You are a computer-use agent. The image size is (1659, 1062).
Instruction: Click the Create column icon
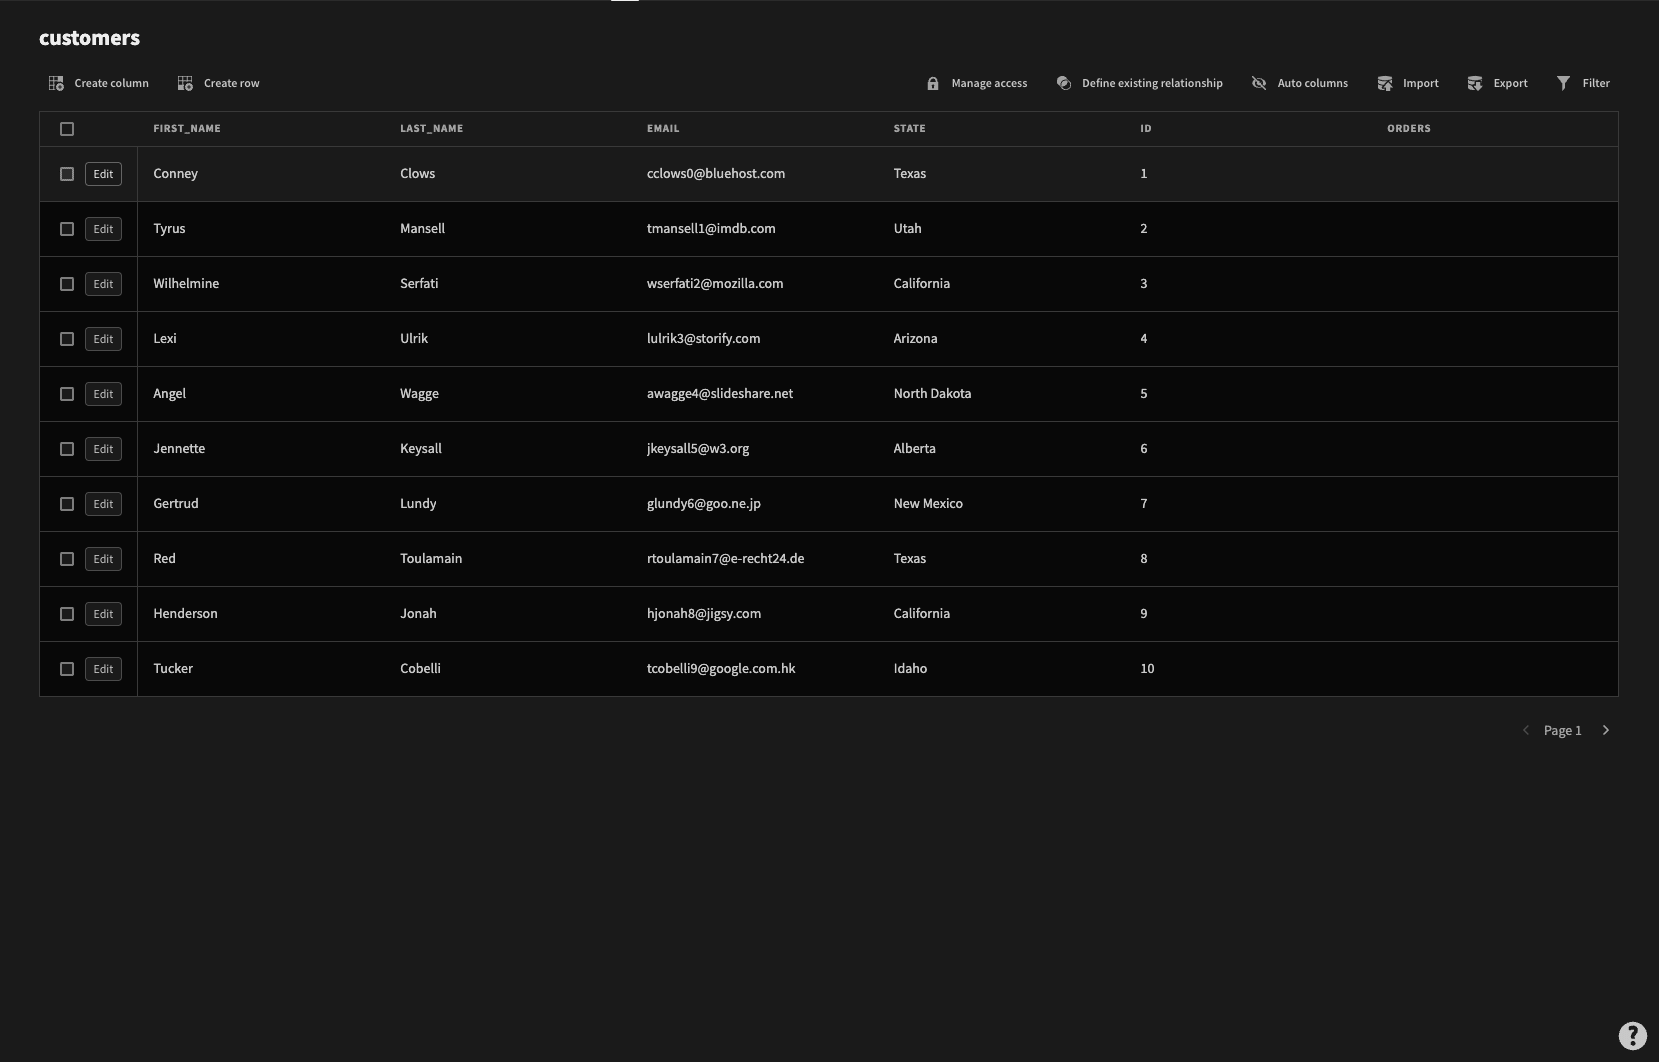coord(56,83)
